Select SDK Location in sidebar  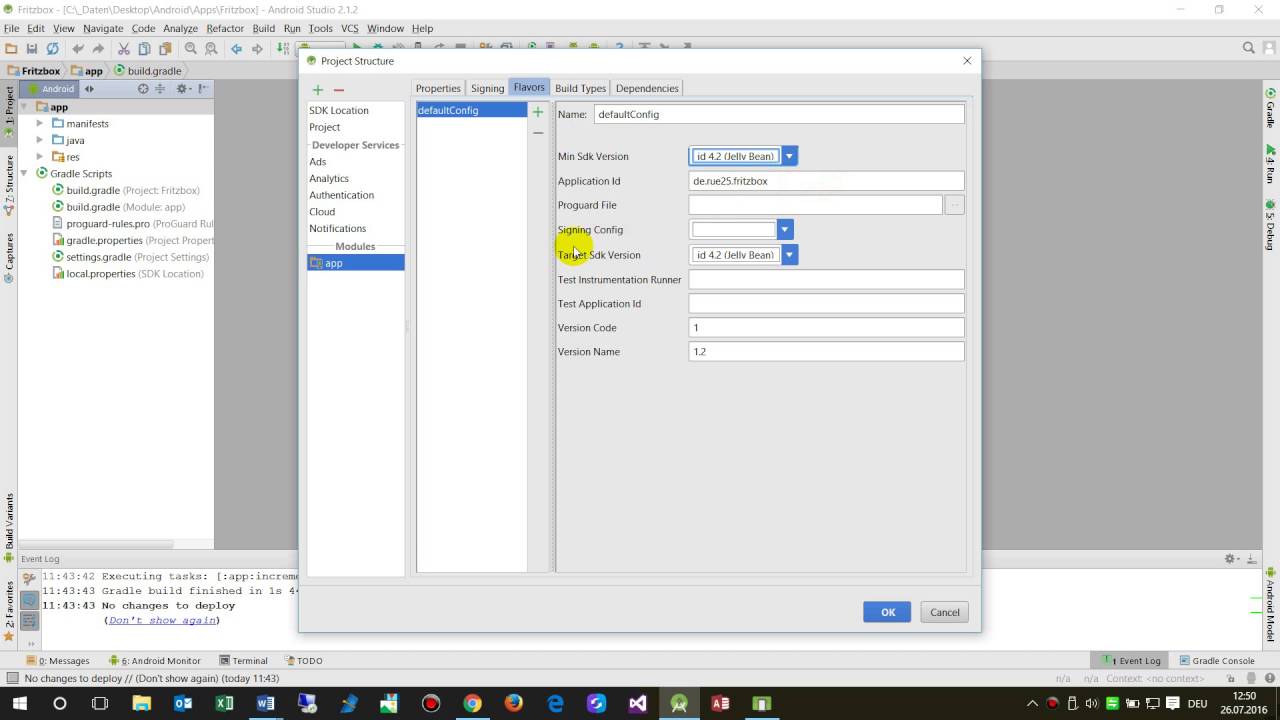pos(339,110)
